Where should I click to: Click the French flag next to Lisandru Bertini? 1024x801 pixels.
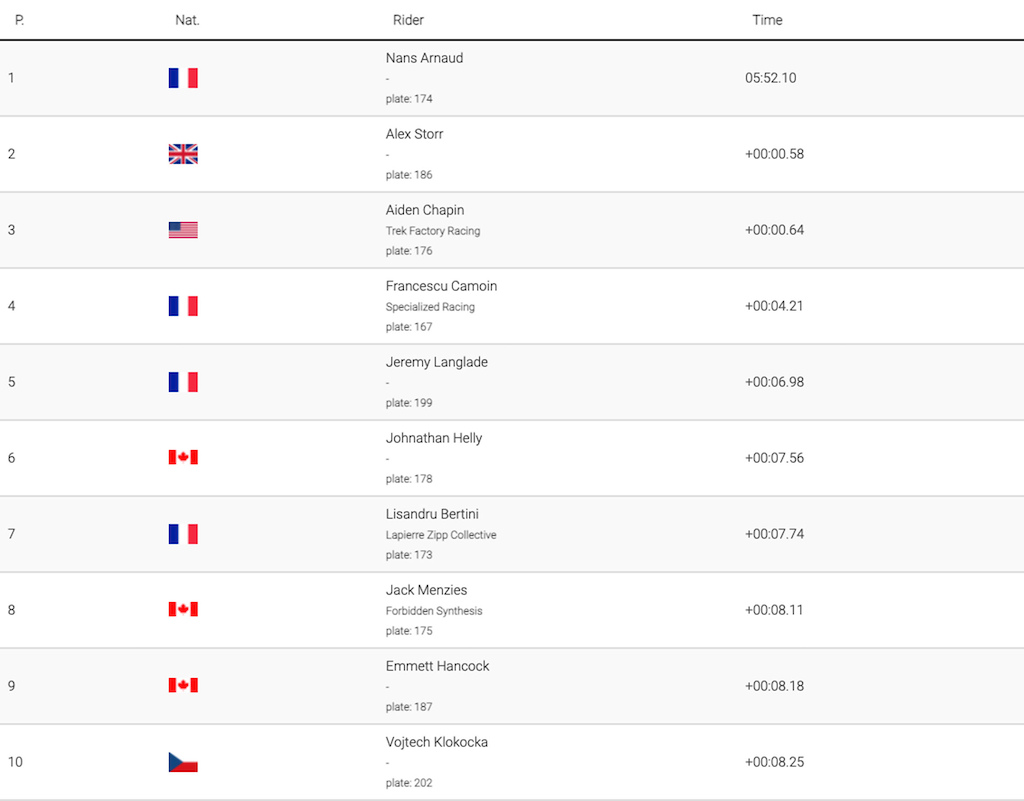(x=183, y=534)
